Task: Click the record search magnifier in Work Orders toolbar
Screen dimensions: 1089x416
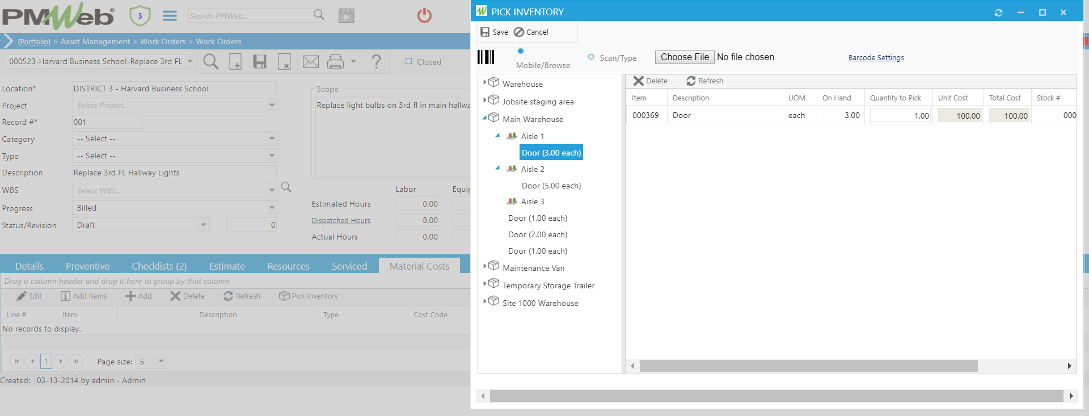Action: (x=211, y=61)
